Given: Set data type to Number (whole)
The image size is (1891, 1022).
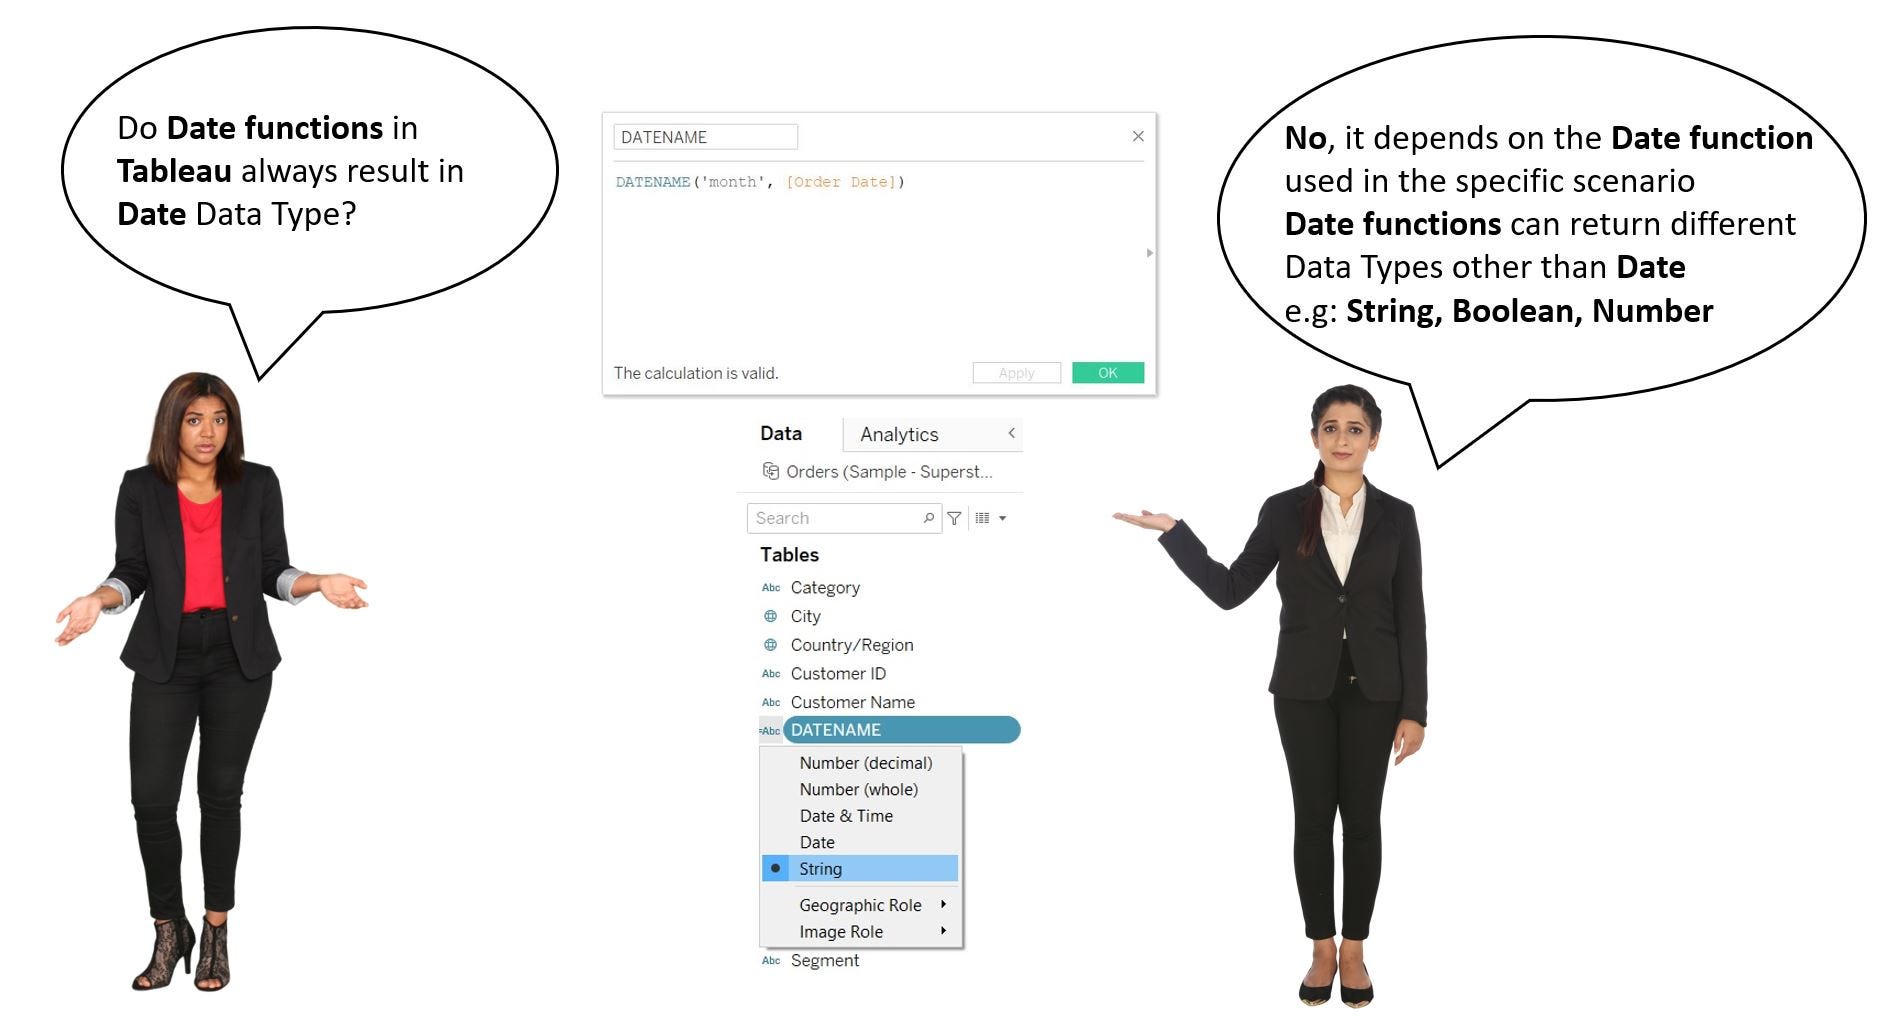Looking at the screenshot, I should [858, 789].
